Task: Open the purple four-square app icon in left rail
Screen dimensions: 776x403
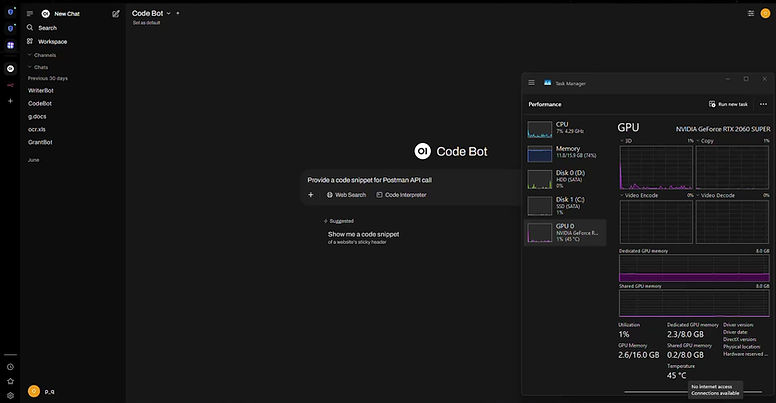Action: 10,45
